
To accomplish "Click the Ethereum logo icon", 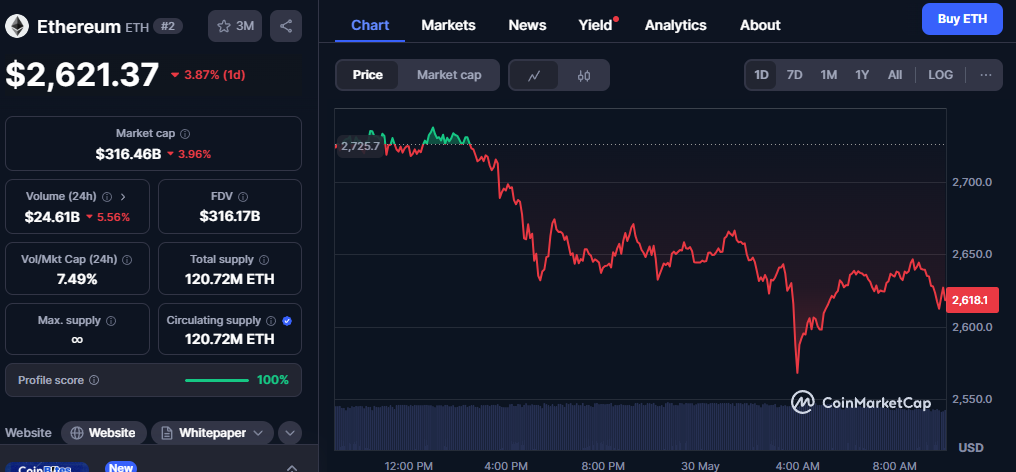I will point(17,26).
